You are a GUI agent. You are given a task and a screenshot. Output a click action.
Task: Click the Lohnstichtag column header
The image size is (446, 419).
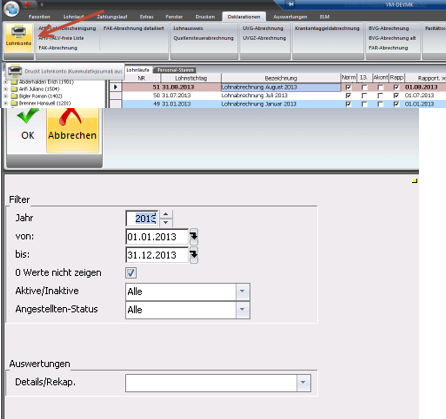coord(191,78)
